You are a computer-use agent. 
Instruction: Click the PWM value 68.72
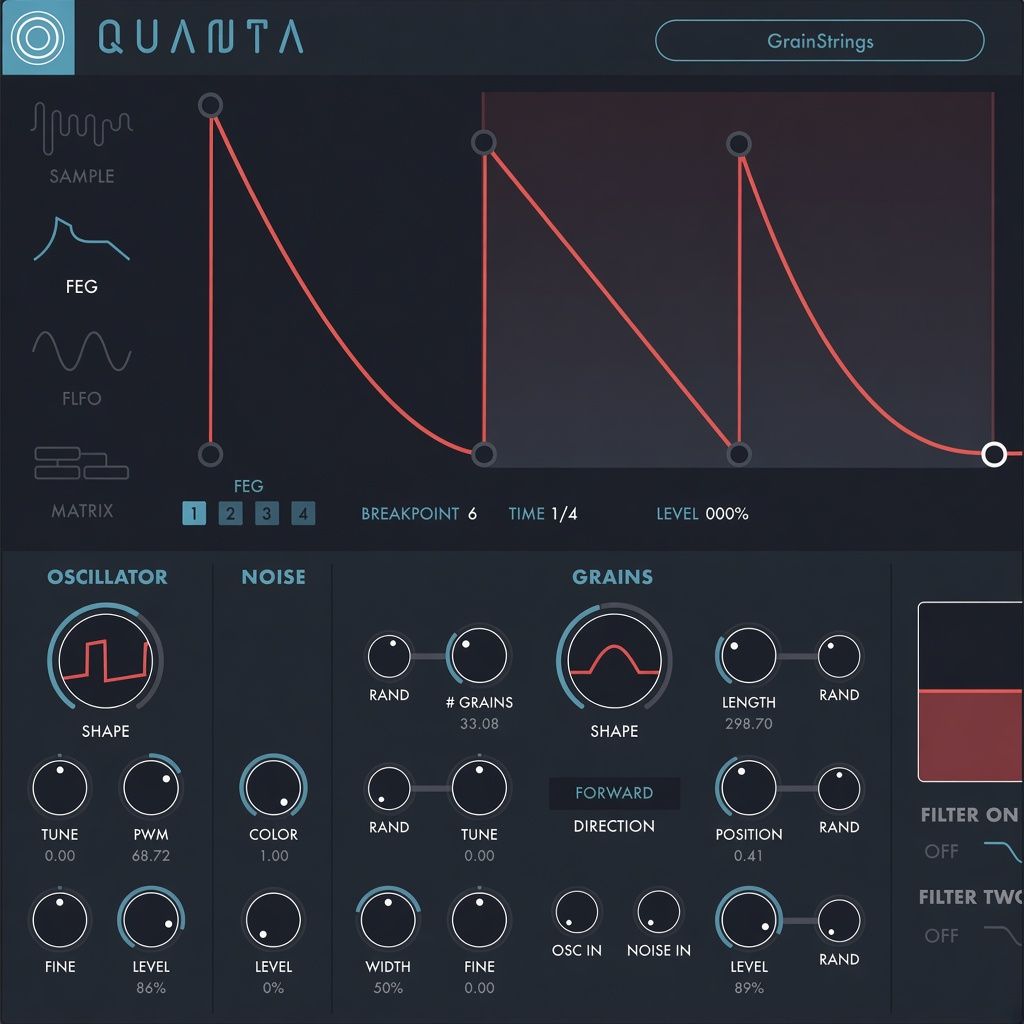coord(151,856)
